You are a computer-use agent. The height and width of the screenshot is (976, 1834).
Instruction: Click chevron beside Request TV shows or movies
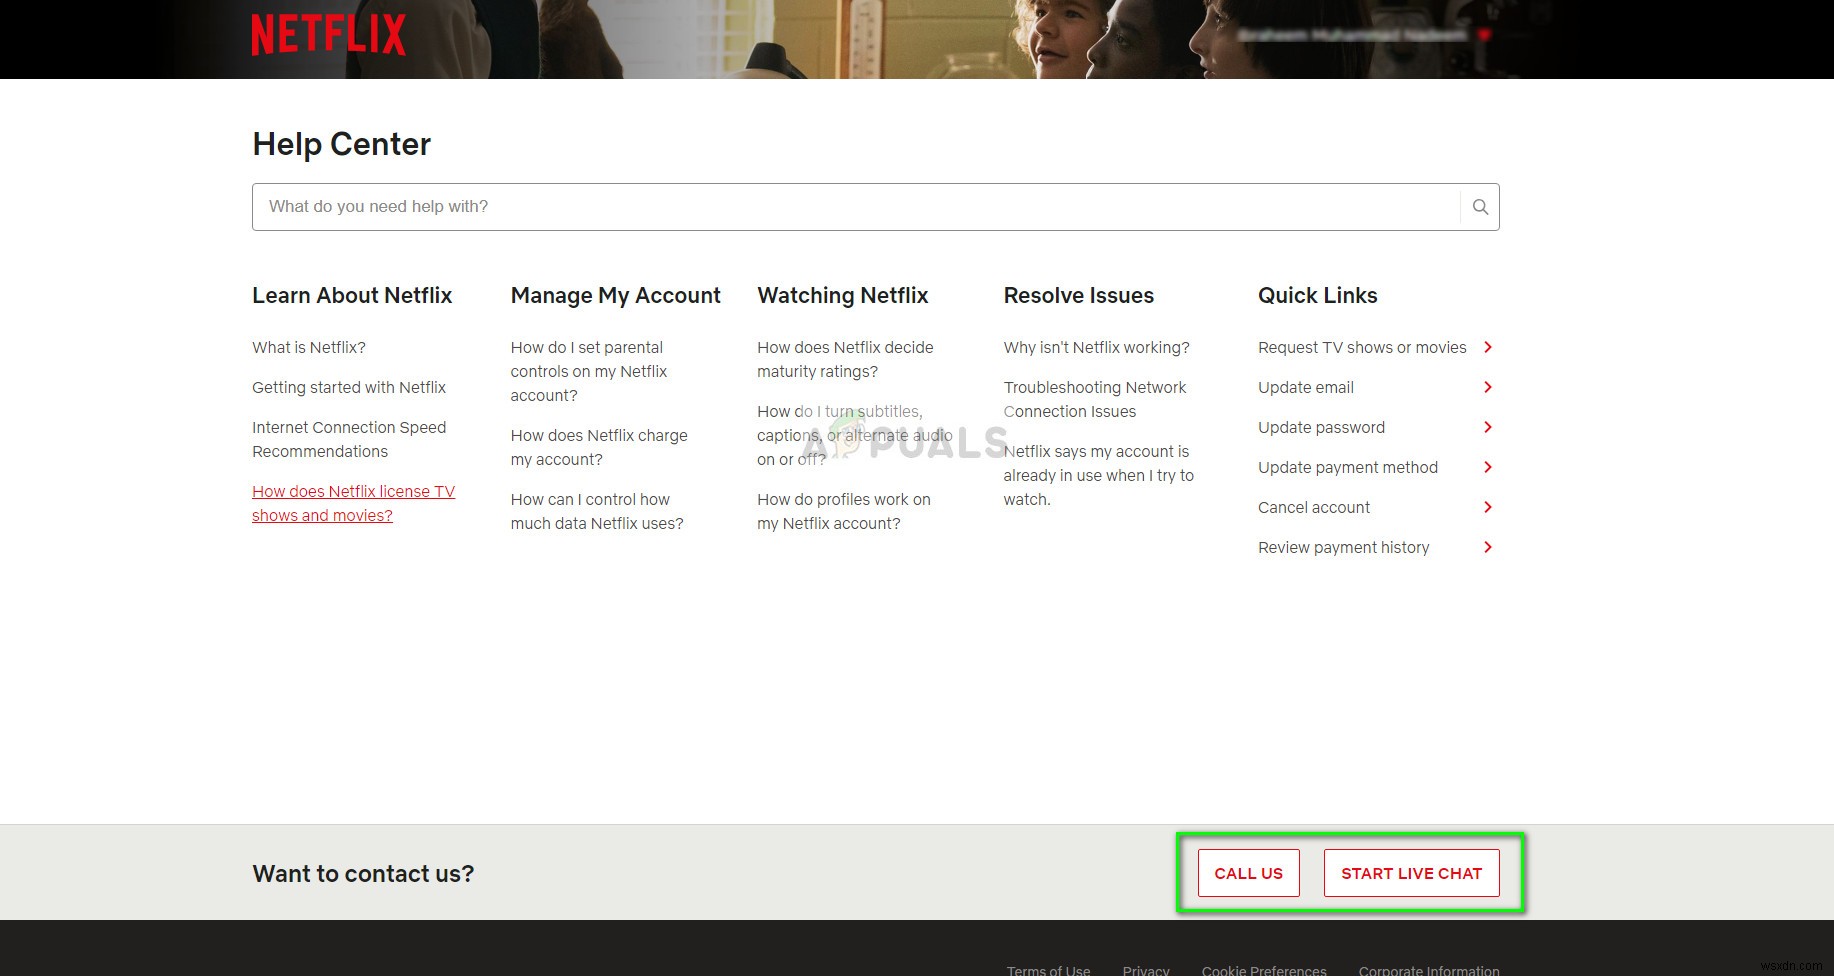pos(1488,347)
